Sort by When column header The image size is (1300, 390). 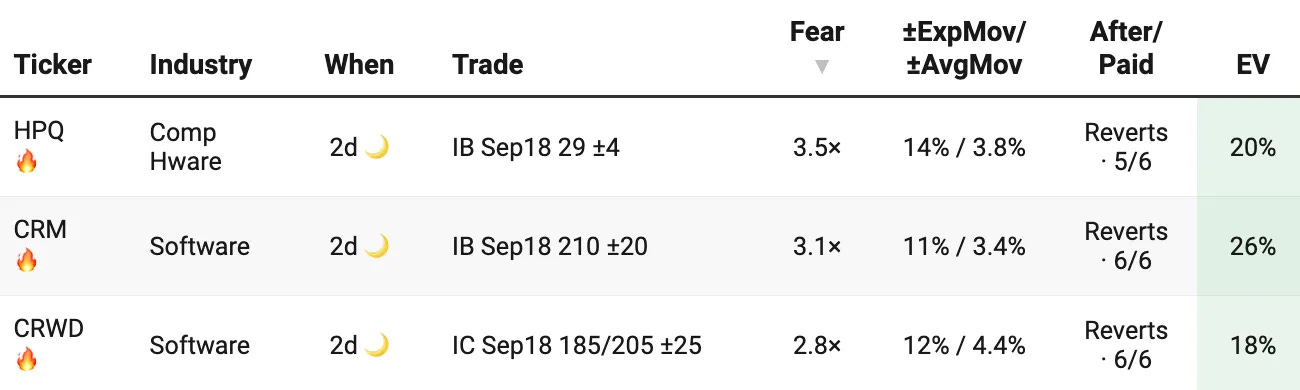tap(359, 65)
